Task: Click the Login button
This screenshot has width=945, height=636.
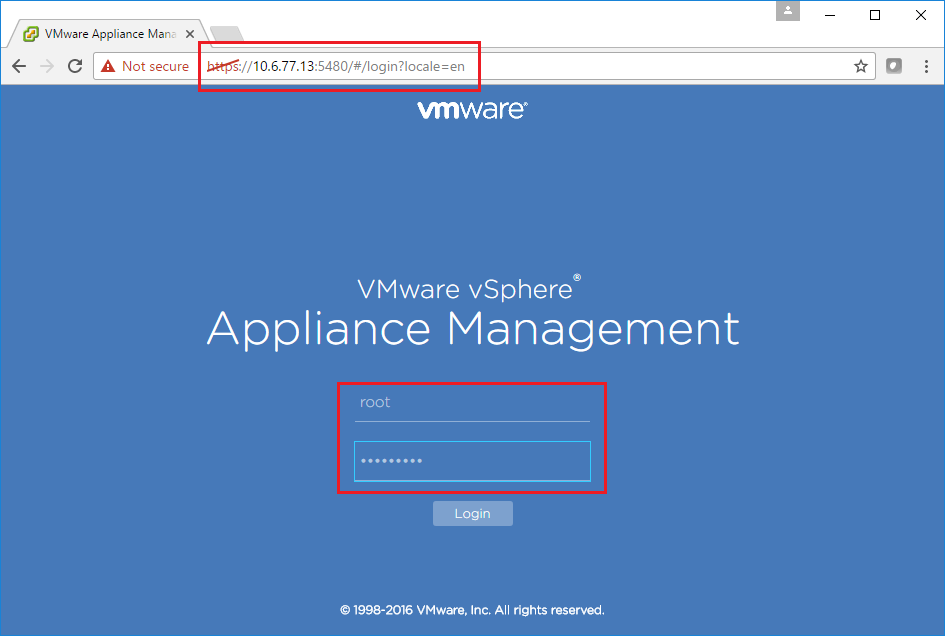Action: coord(472,514)
